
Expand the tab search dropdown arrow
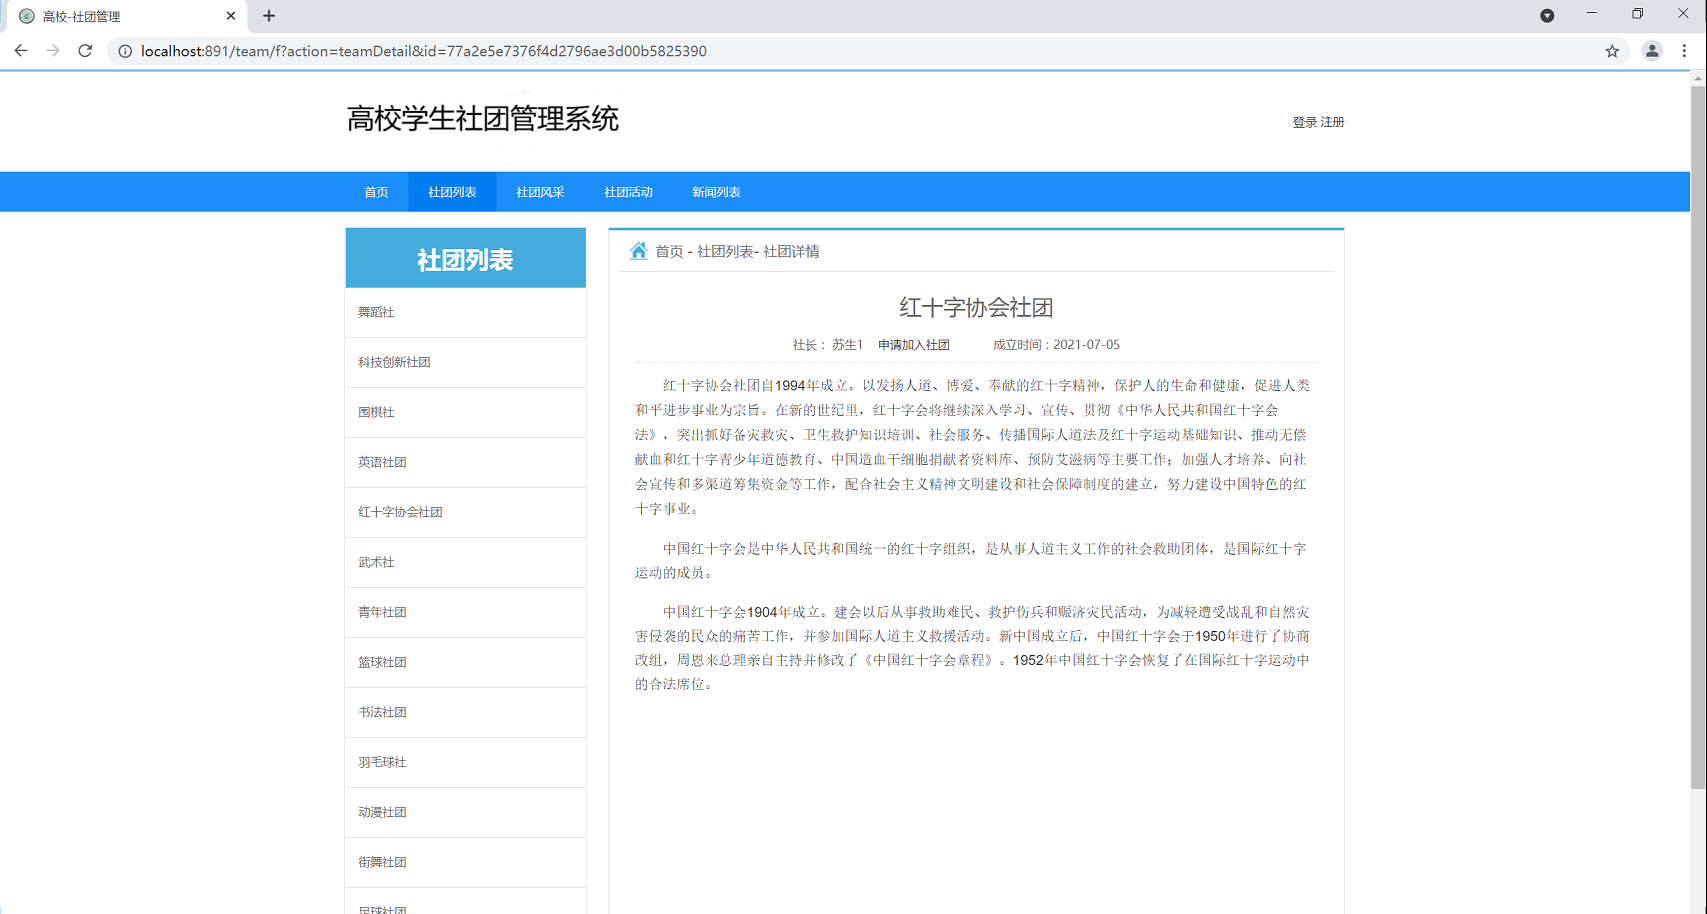(1547, 15)
